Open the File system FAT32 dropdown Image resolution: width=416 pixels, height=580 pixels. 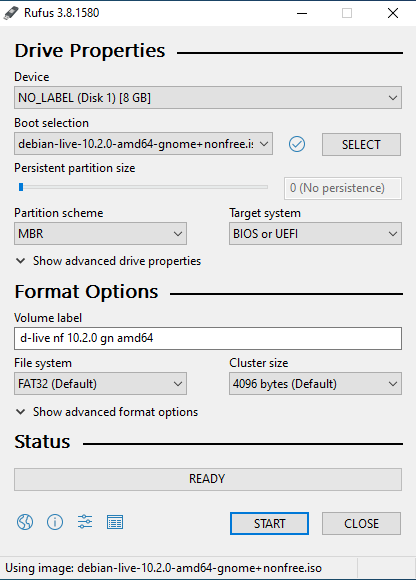[100, 384]
